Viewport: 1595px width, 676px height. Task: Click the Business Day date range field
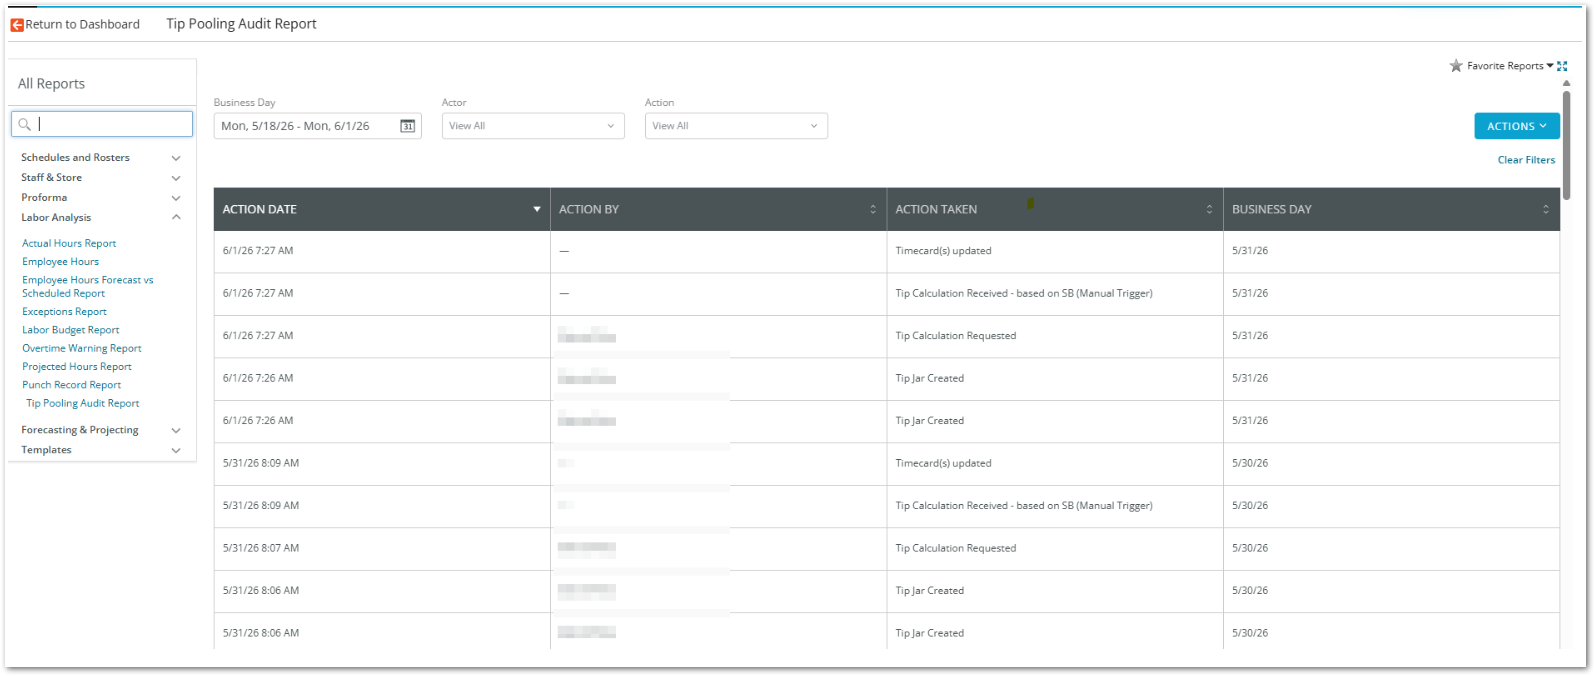pyautogui.click(x=317, y=126)
